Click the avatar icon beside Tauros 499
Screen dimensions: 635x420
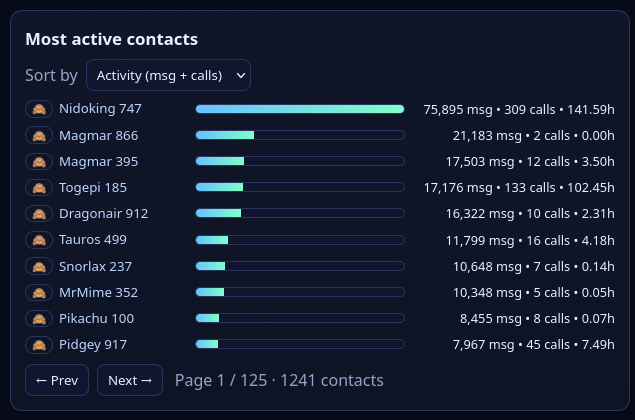(39, 240)
